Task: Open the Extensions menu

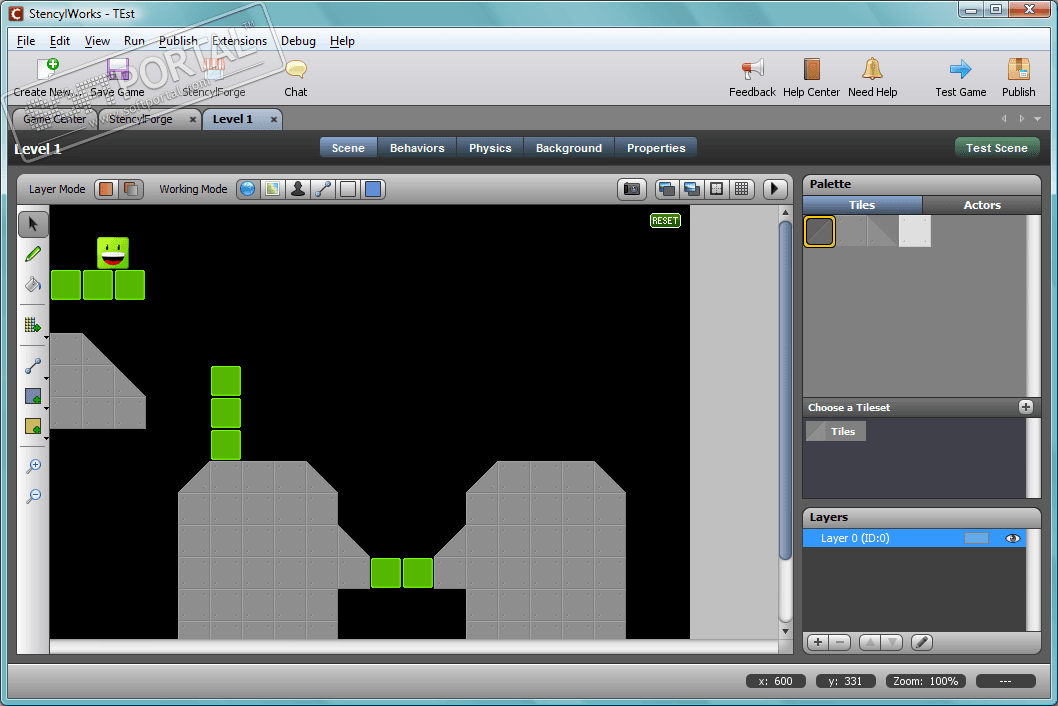Action: (239, 40)
